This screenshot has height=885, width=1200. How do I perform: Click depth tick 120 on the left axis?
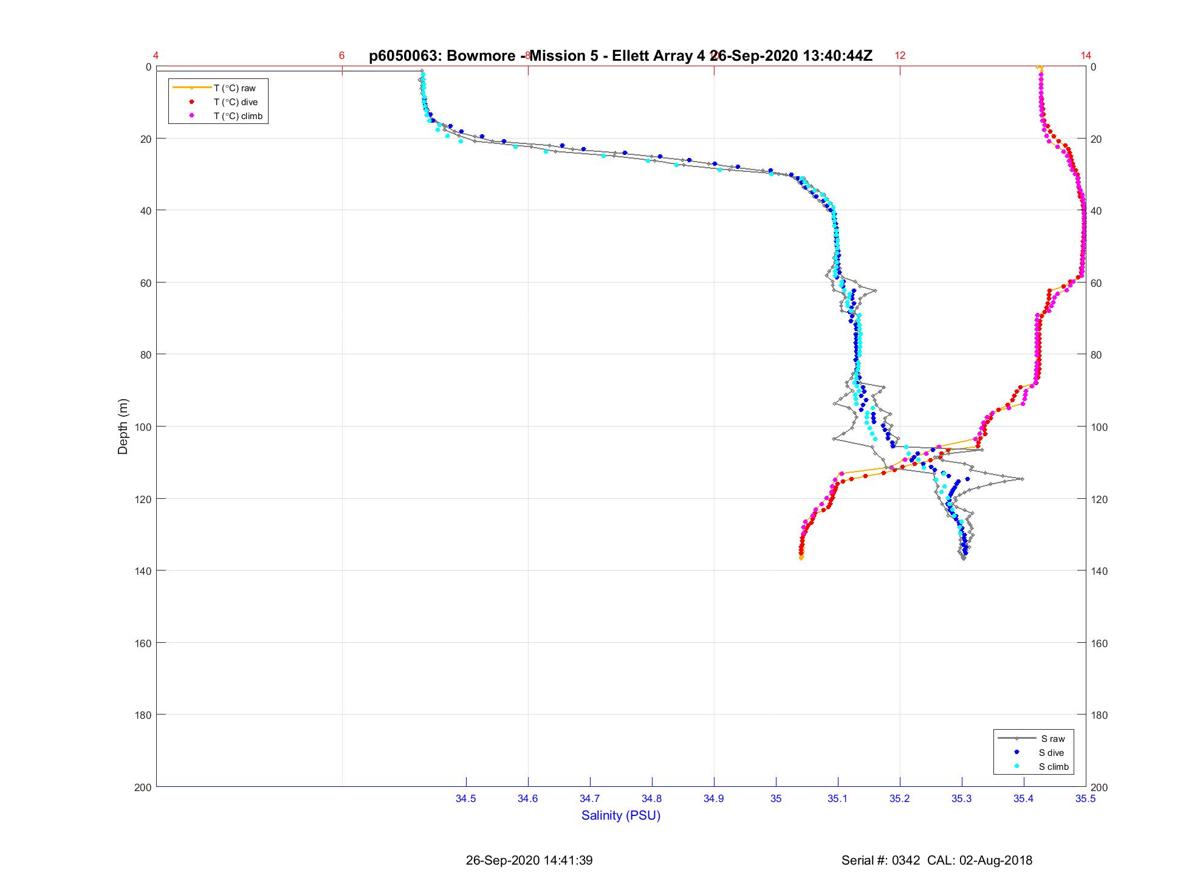(143, 499)
